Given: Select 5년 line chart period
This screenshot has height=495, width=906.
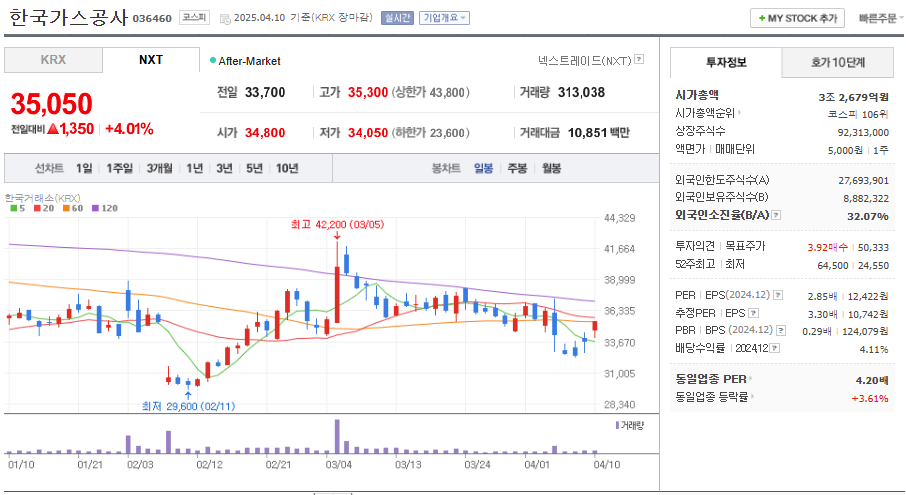Looking at the screenshot, I should [x=254, y=168].
